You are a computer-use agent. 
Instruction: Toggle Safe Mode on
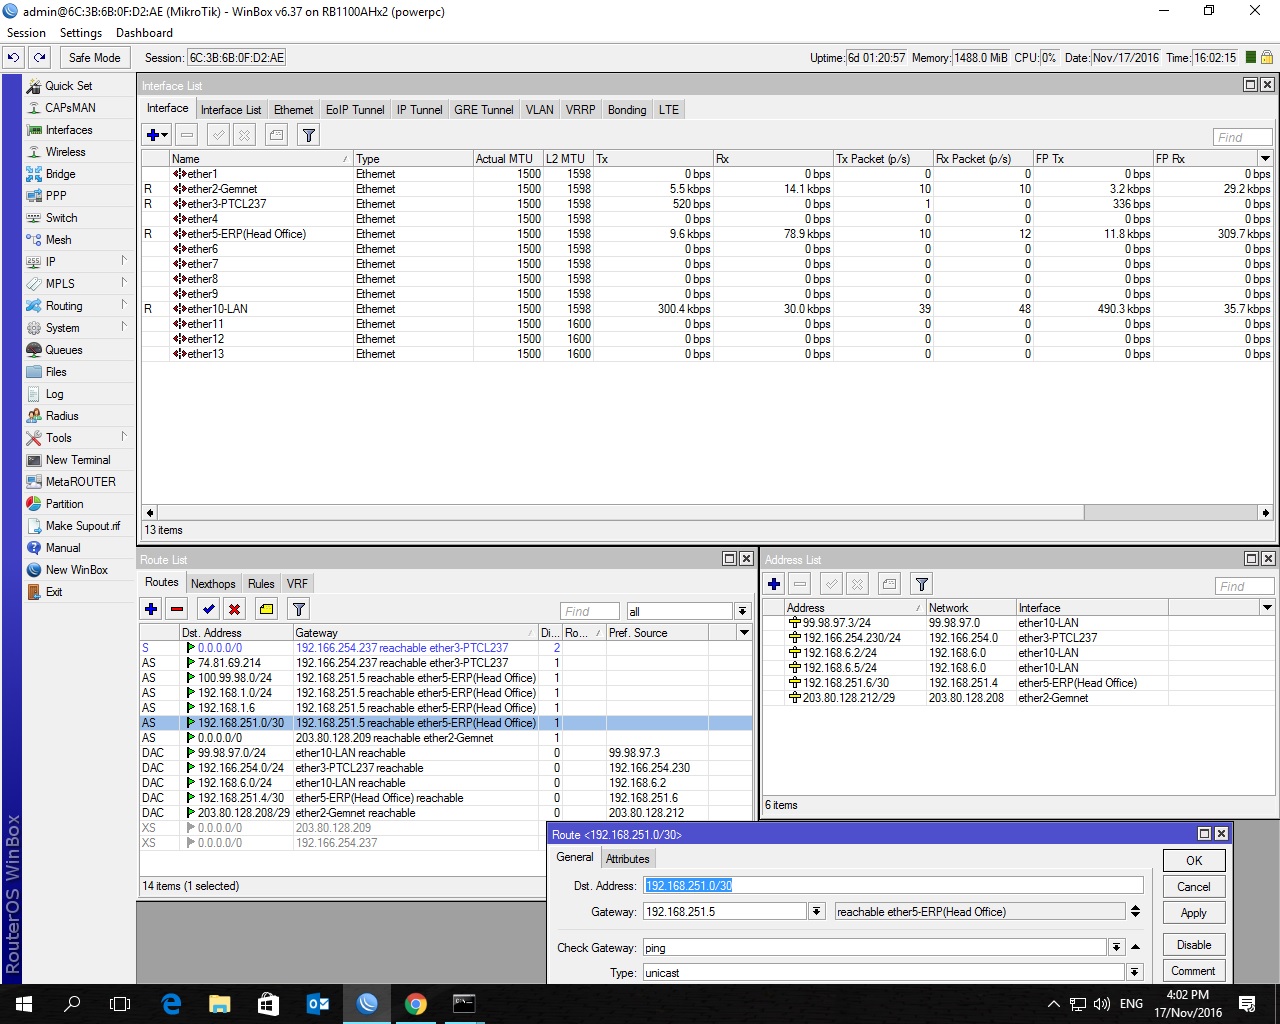[x=94, y=57]
